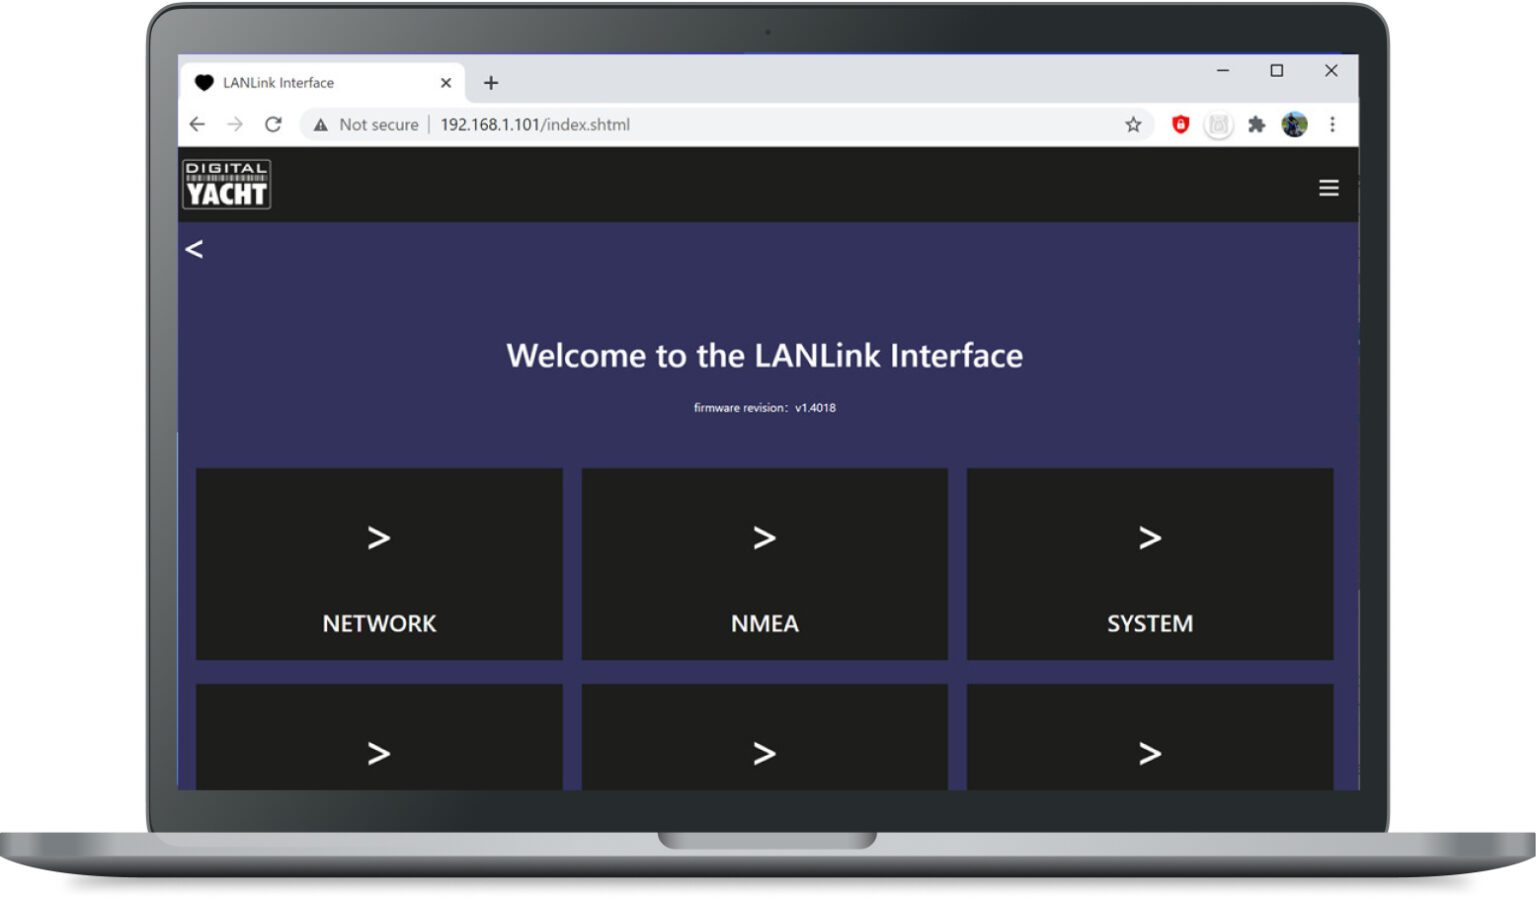
Task: Click the tile below NMEA
Action: pyautogui.click(x=765, y=737)
